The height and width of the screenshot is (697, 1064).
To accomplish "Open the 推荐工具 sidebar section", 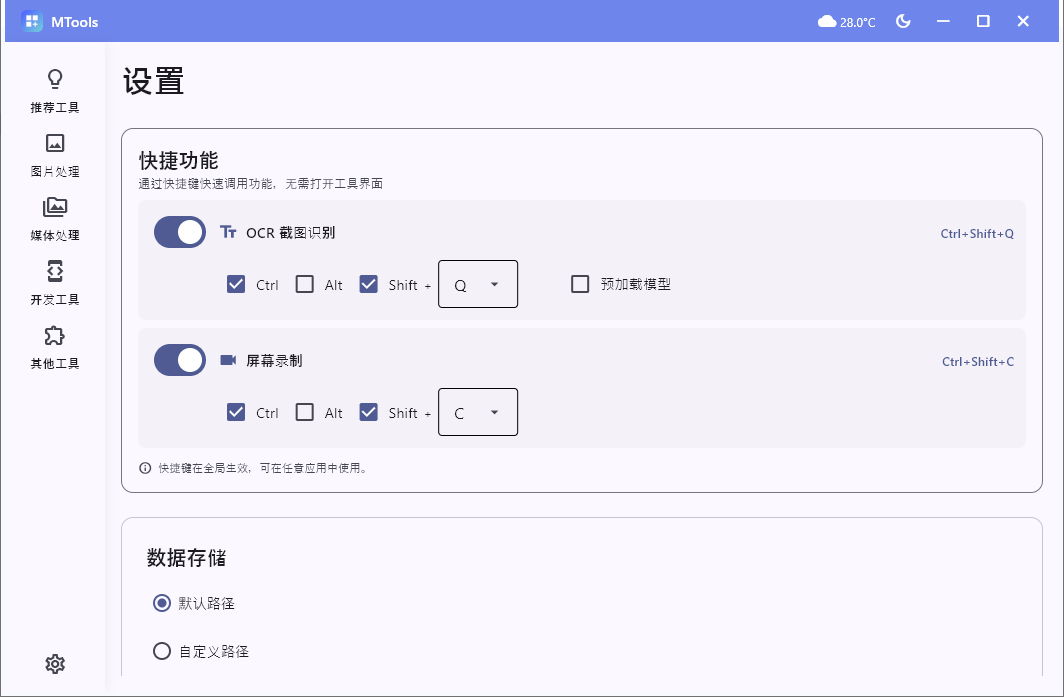I will (x=55, y=91).
